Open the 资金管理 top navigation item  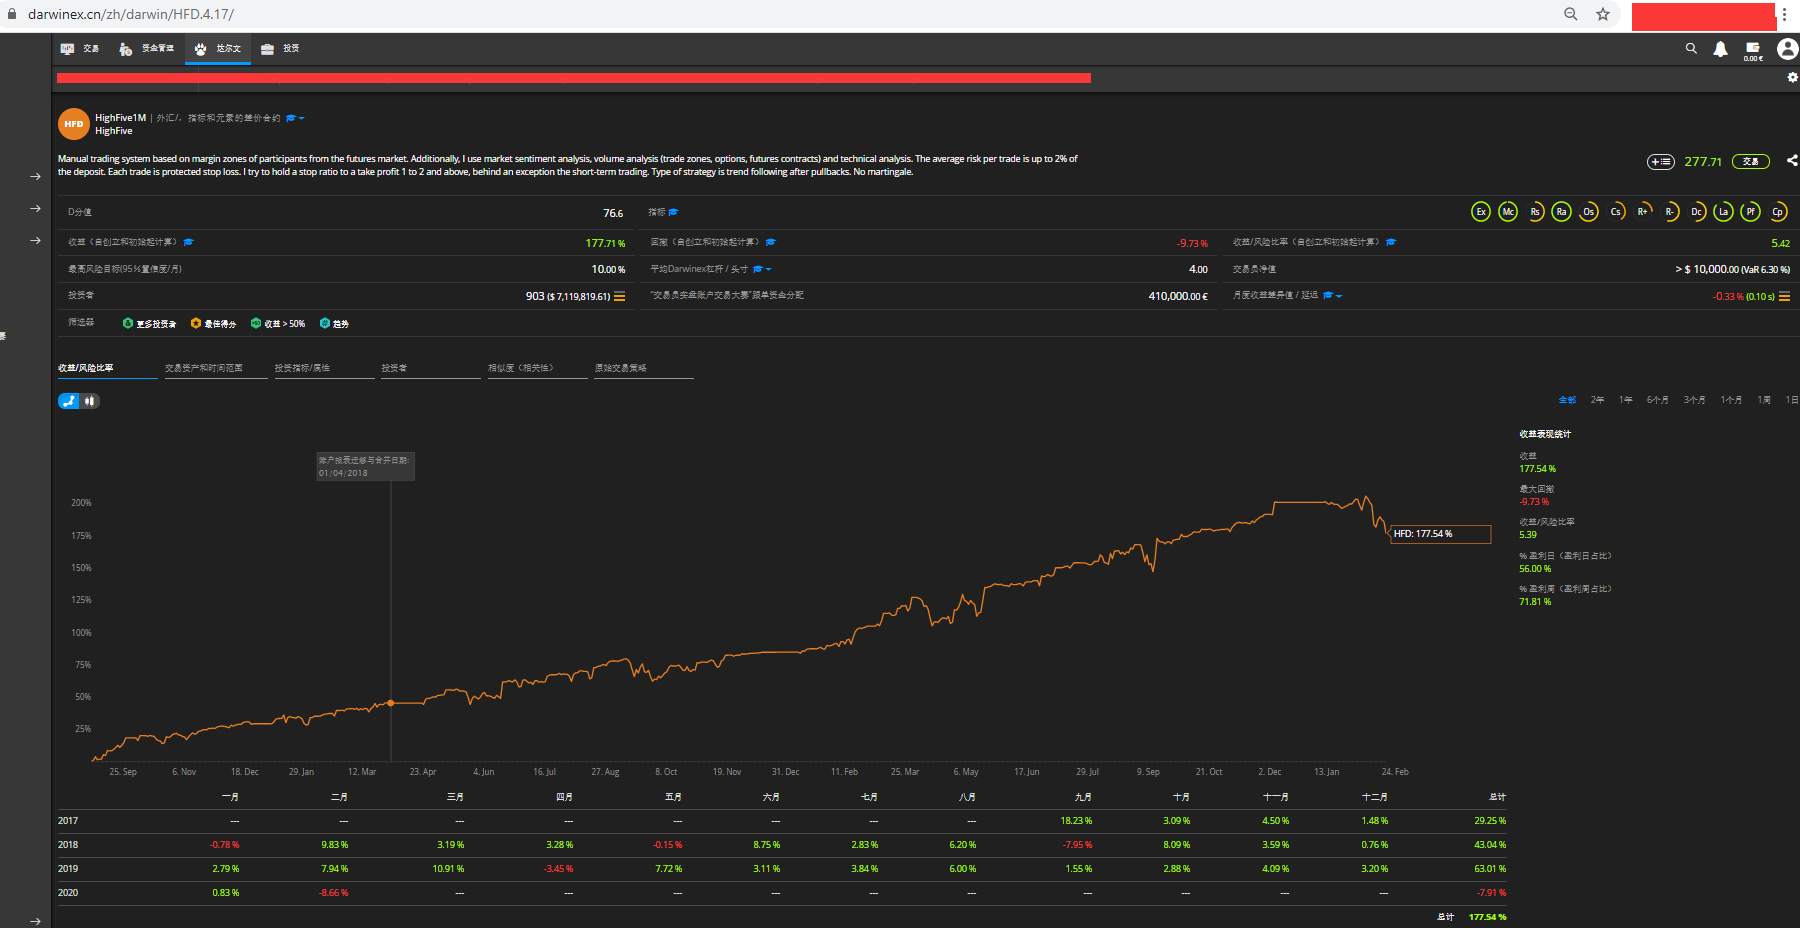[x=146, y=48]
